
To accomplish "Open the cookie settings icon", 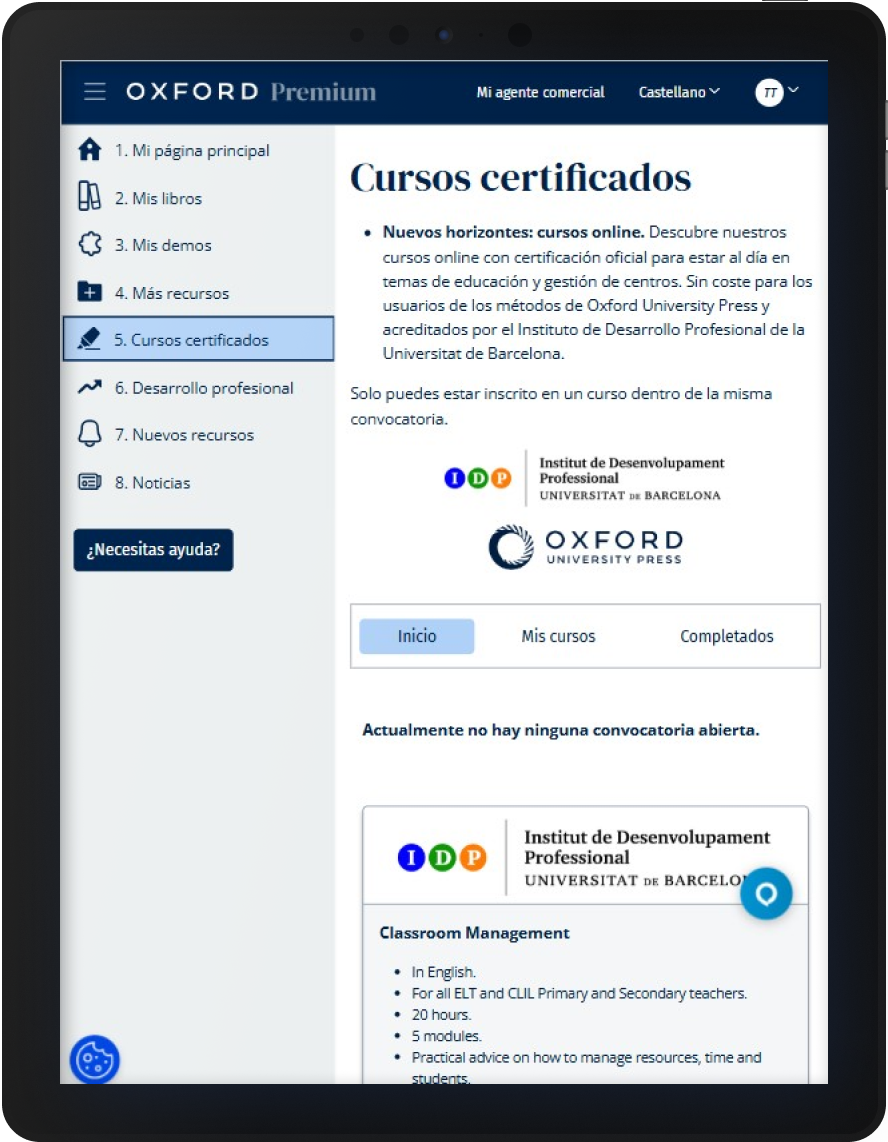I will click(x=95, y=1060).
